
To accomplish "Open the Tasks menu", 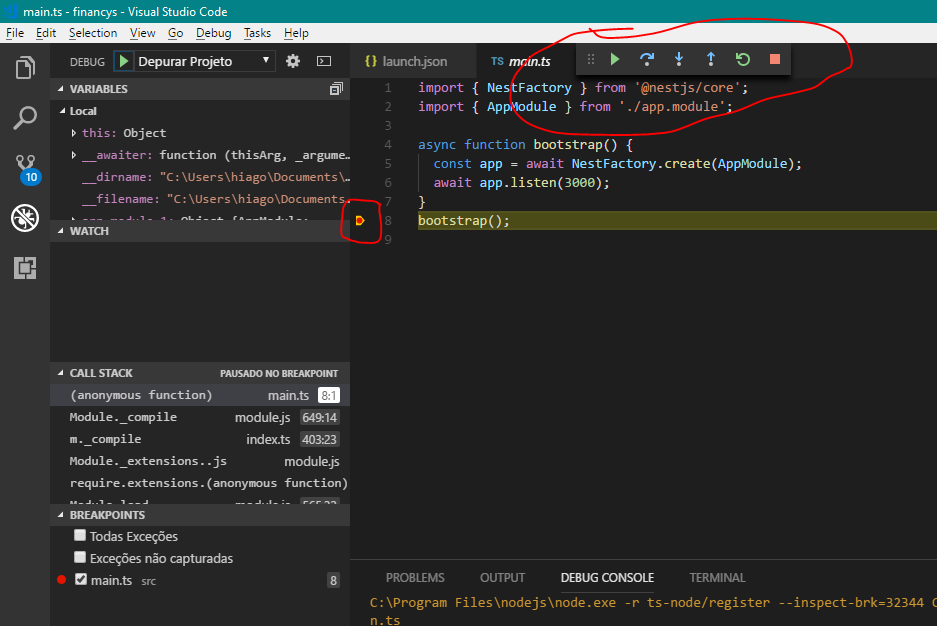I will [257, 33].
